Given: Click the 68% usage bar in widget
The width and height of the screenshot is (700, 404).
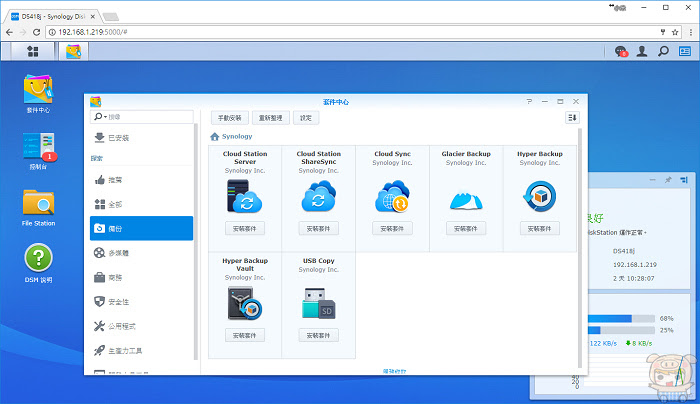Looking at the screenshot, I should point(621,318).
